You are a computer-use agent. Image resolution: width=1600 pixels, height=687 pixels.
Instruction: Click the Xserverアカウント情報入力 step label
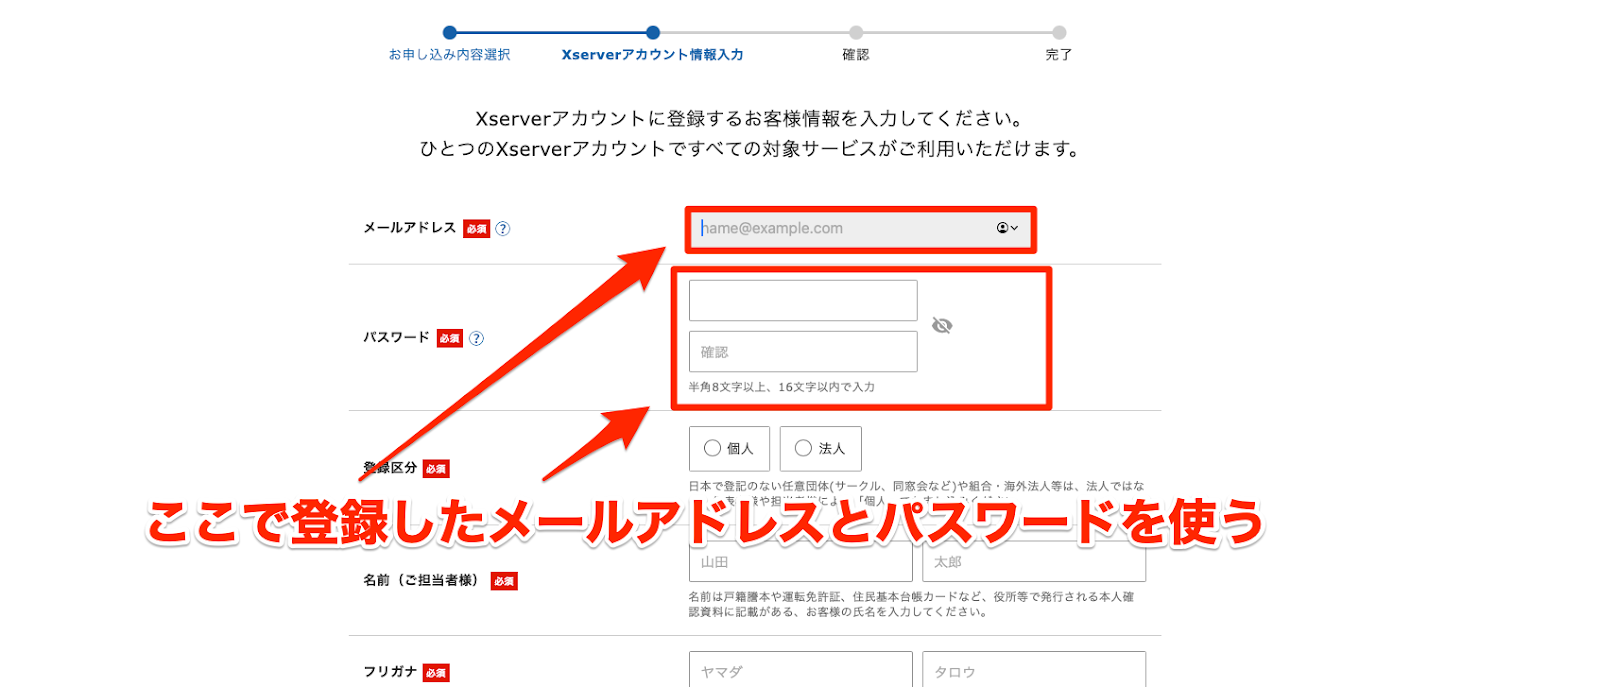[x=652, y=55]
